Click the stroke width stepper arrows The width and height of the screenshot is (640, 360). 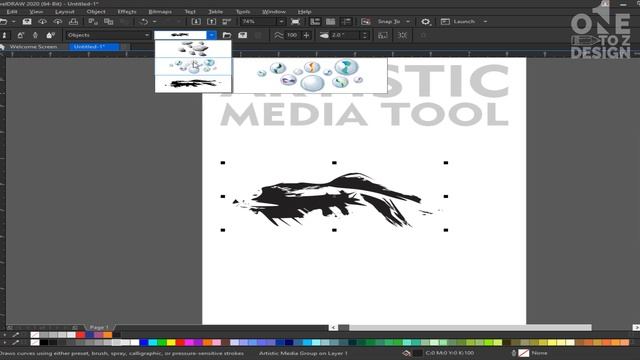[x=365, y=35]
